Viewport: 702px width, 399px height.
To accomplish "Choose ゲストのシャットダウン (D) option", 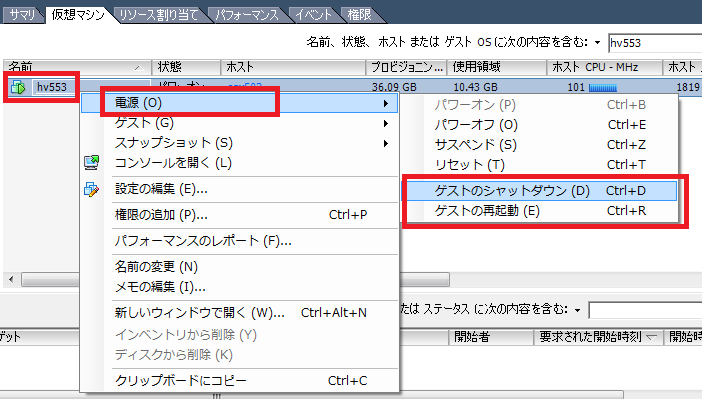I will coord(539,191).
